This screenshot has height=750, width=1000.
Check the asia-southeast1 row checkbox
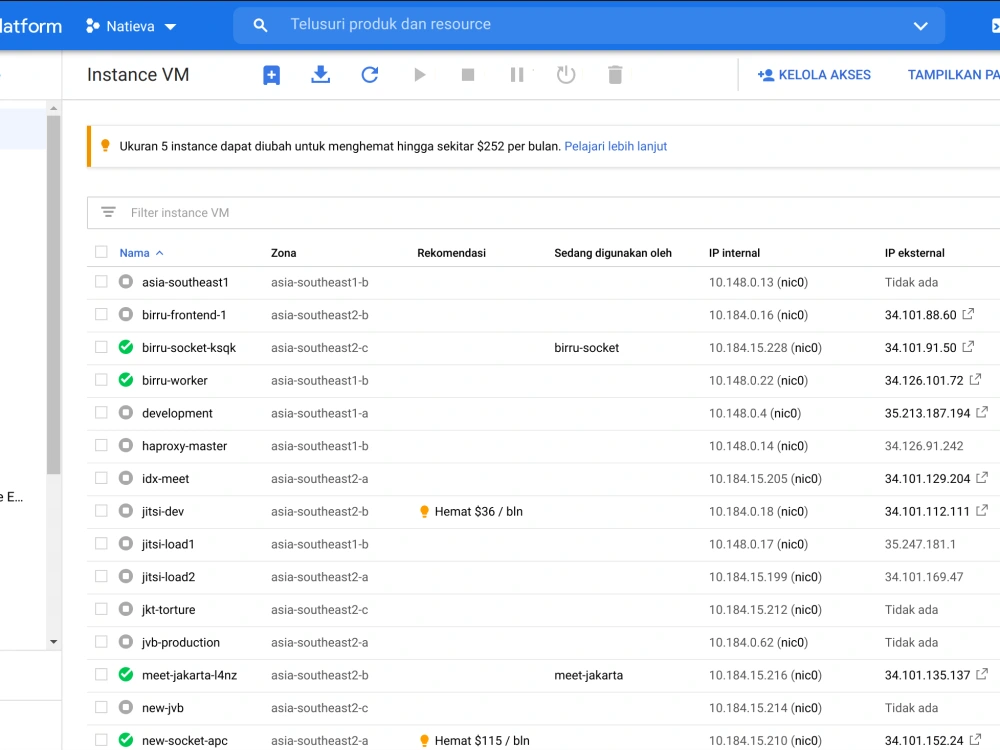tap(101, 281)
